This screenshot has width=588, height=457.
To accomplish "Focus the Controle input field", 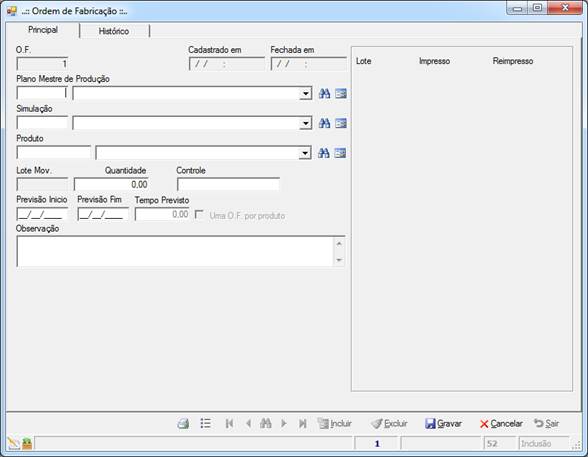I will tap(228, 184).
